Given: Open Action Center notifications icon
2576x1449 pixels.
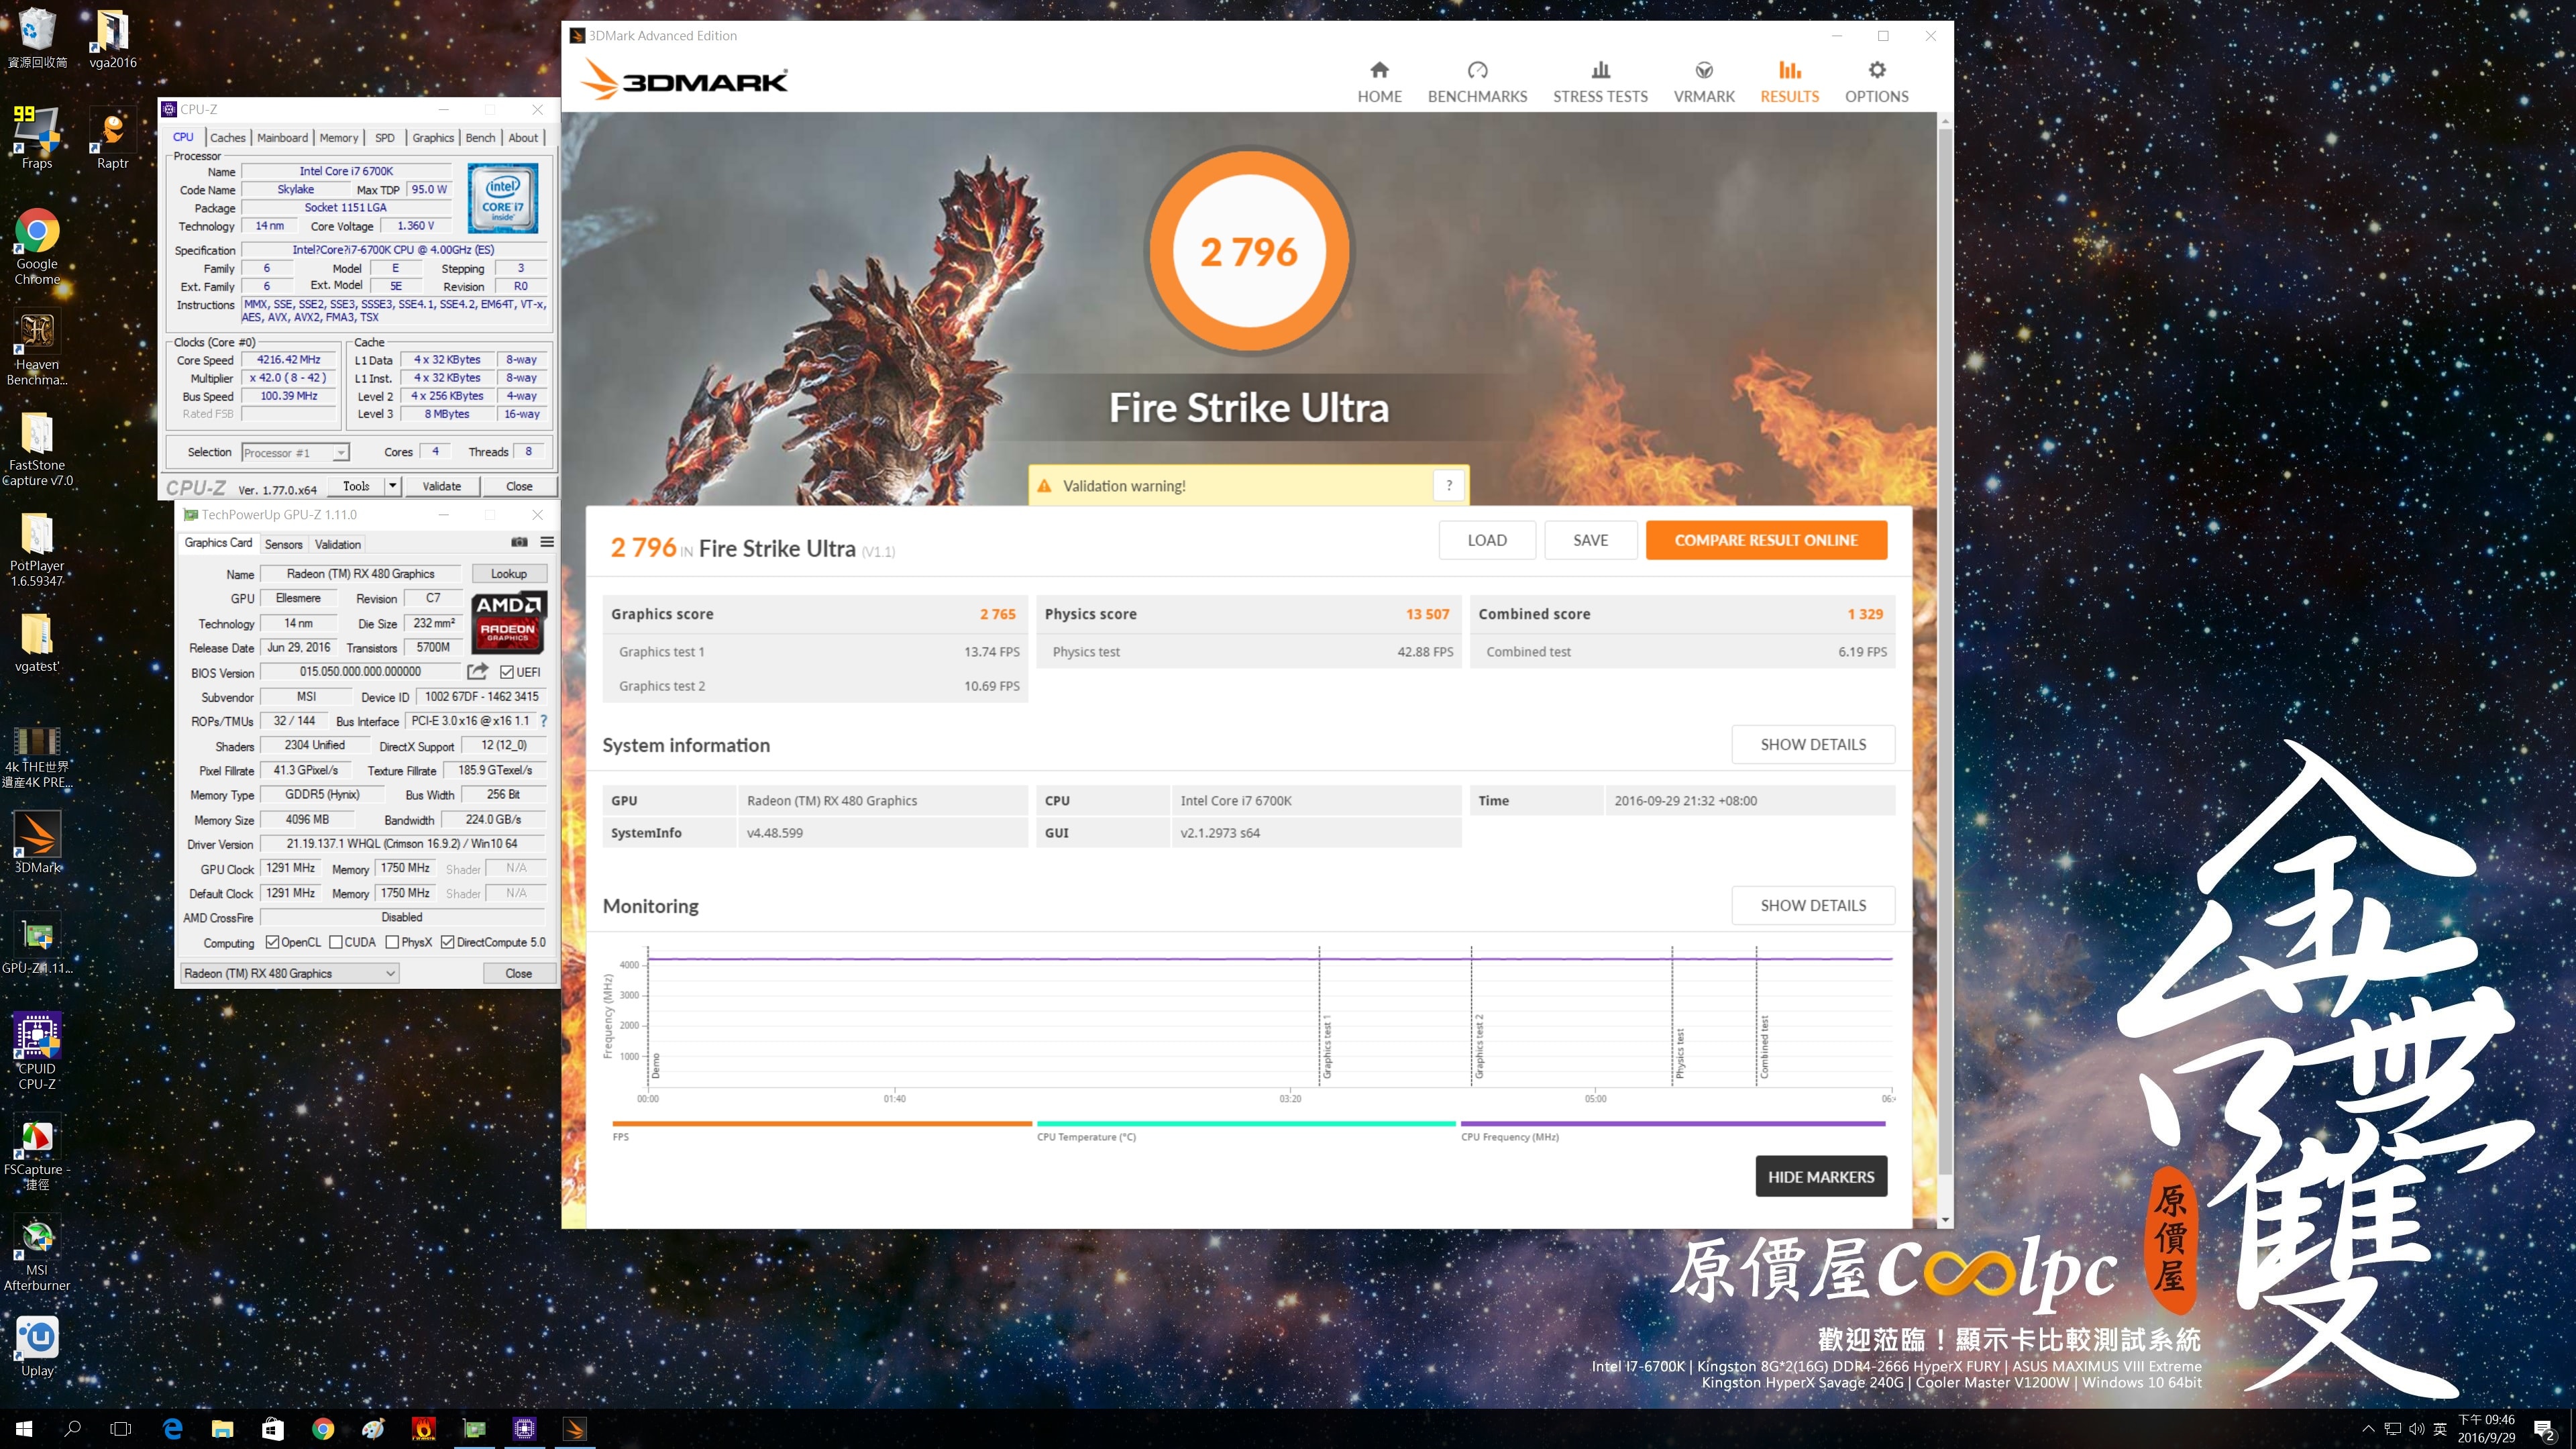Looking at the screenshot, I should pos(2545,1429).
